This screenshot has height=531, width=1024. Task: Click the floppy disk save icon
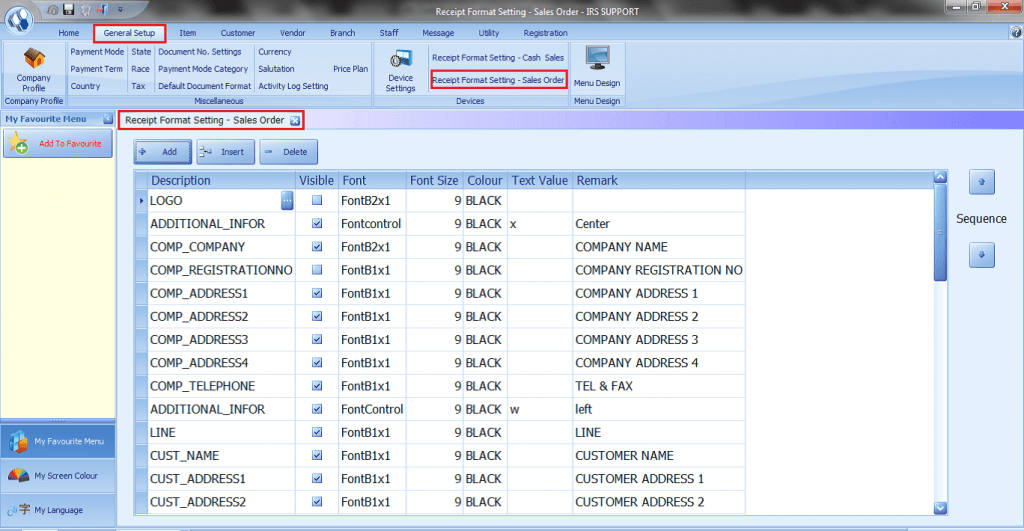69,10
